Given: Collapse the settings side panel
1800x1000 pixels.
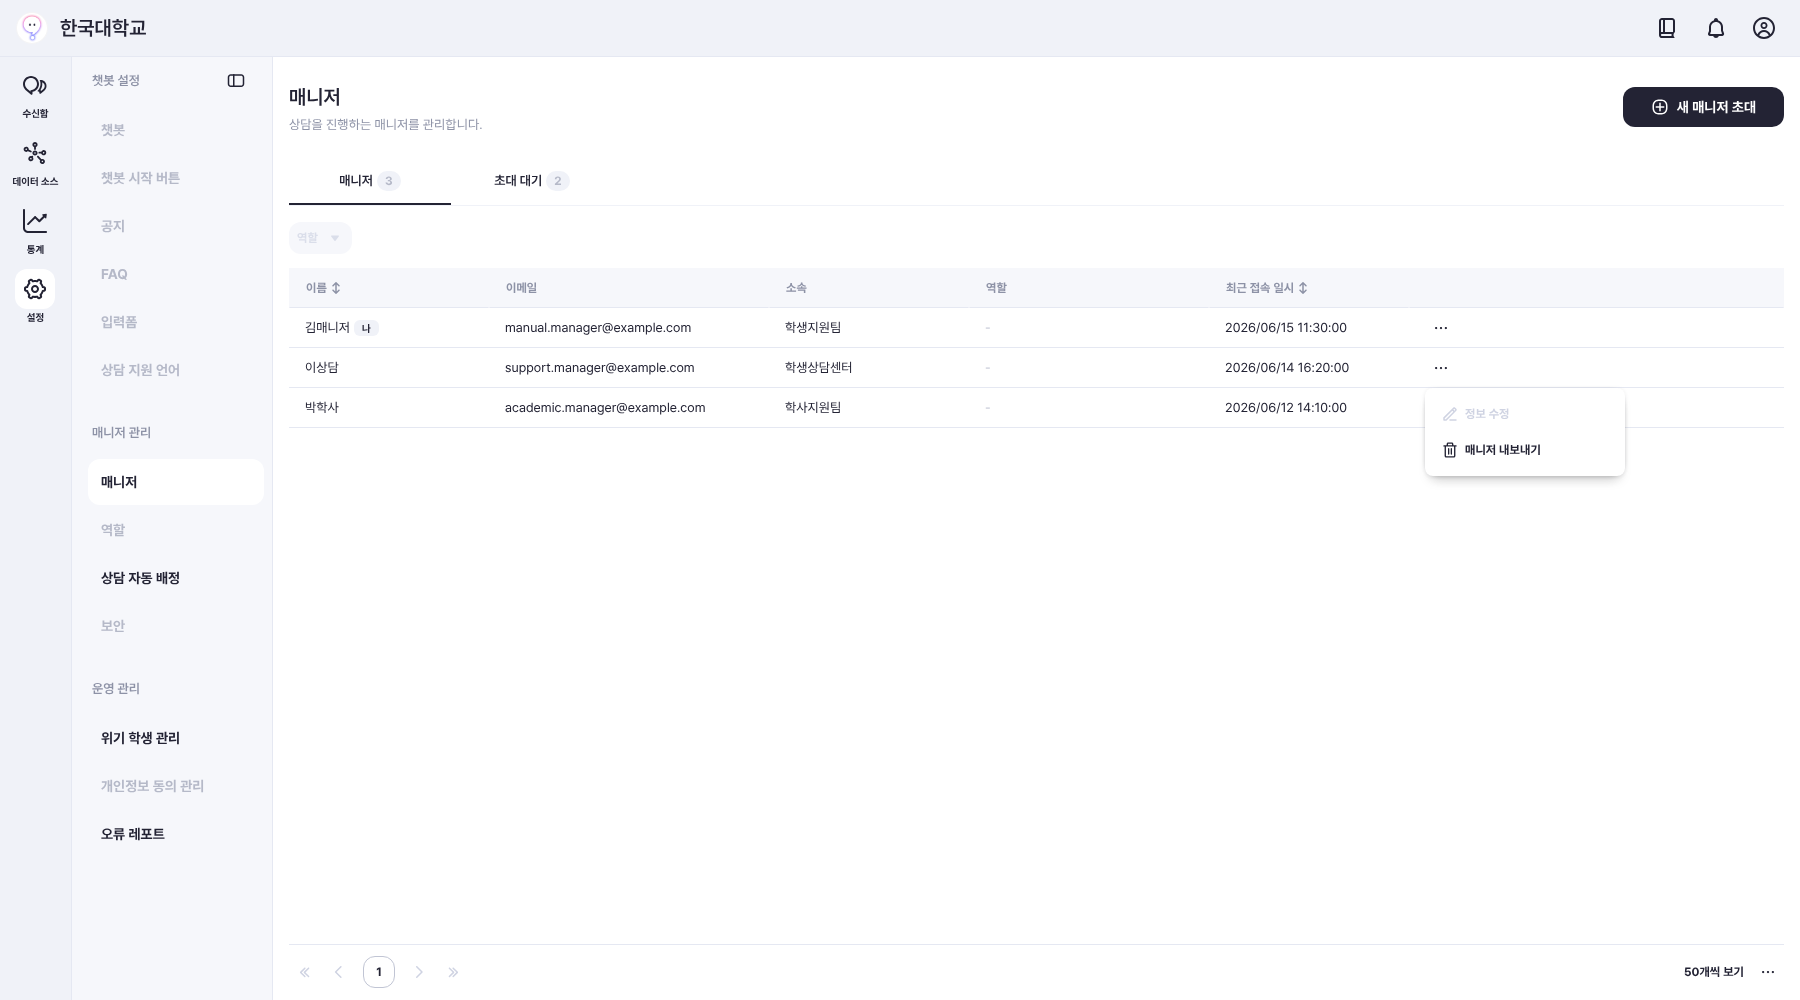Looking at the screenshot, I should pos(236,81).
